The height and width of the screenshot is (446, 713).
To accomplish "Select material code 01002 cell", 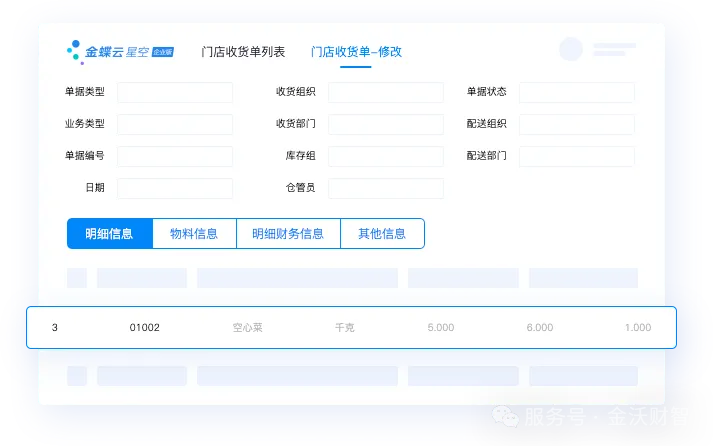I will pos(145,327).
